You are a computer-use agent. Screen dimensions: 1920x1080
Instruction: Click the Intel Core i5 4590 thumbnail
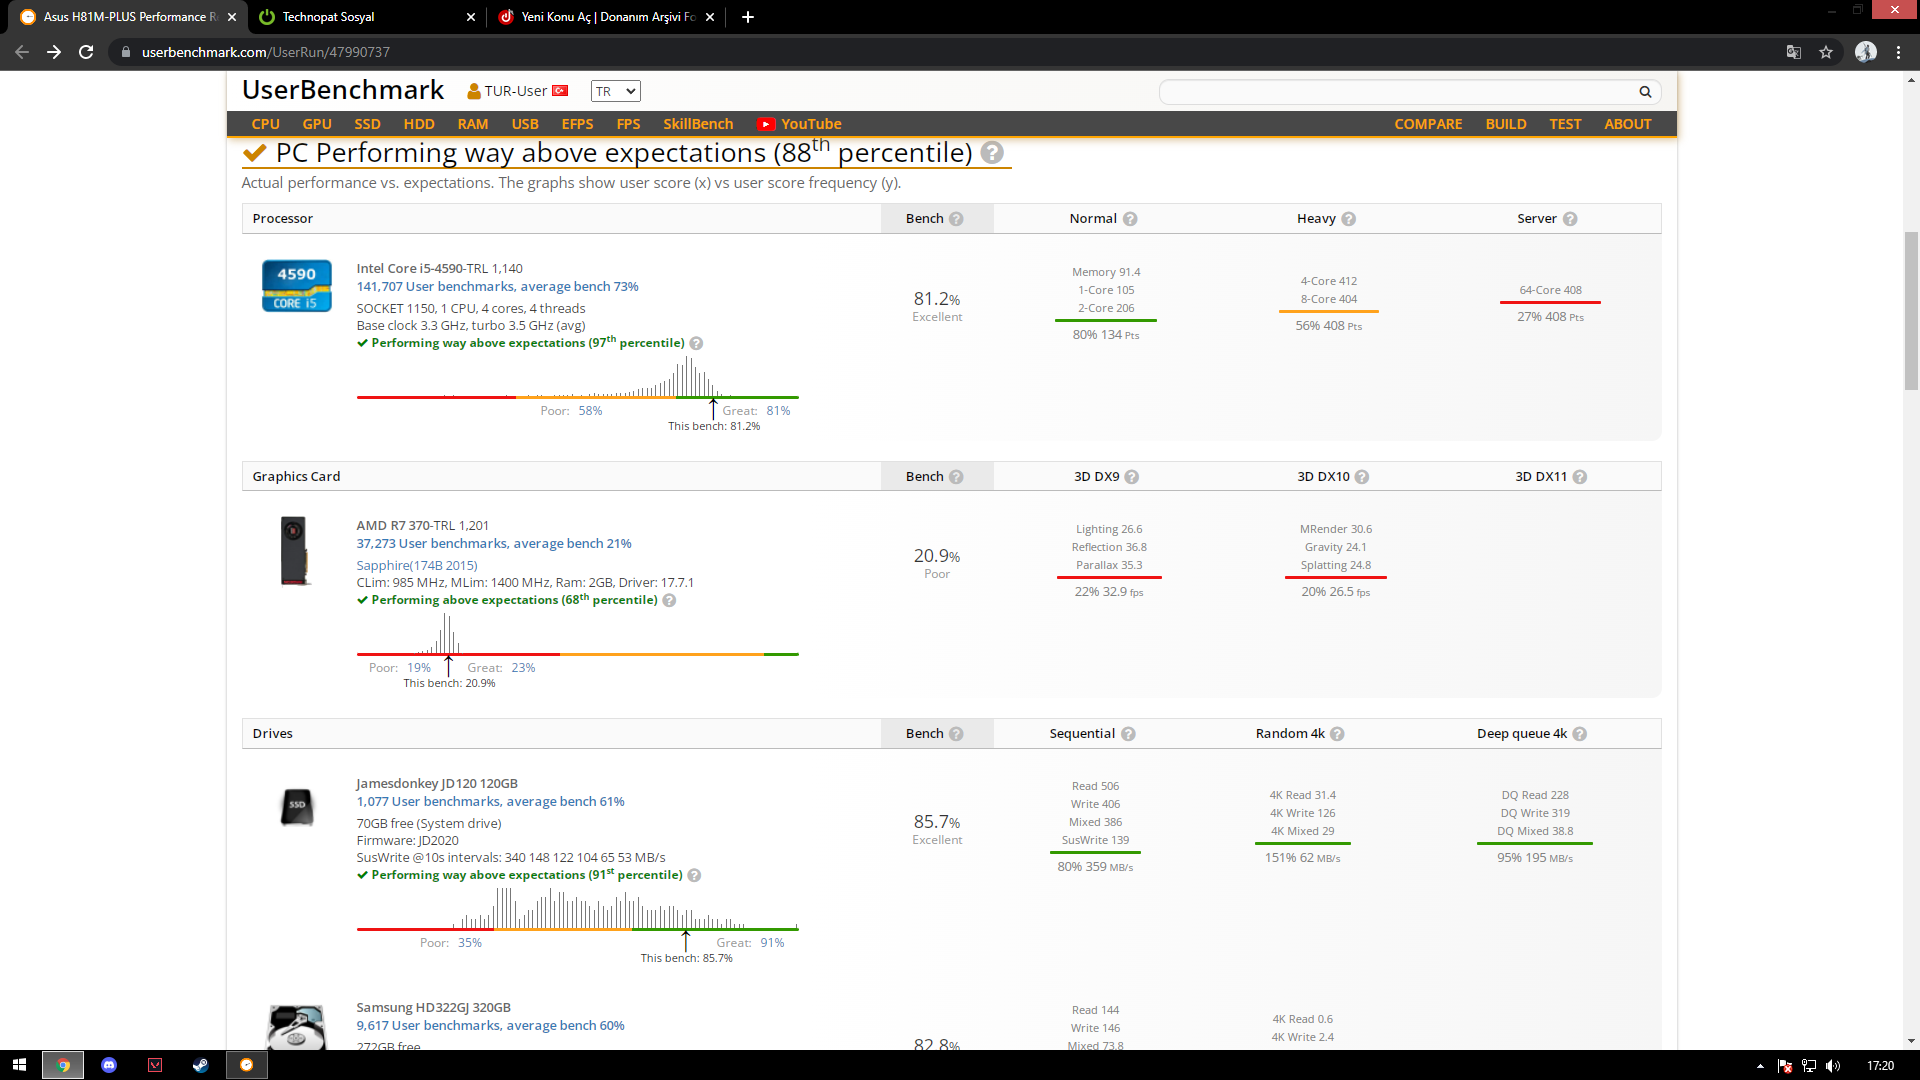[x=296, y=286]
